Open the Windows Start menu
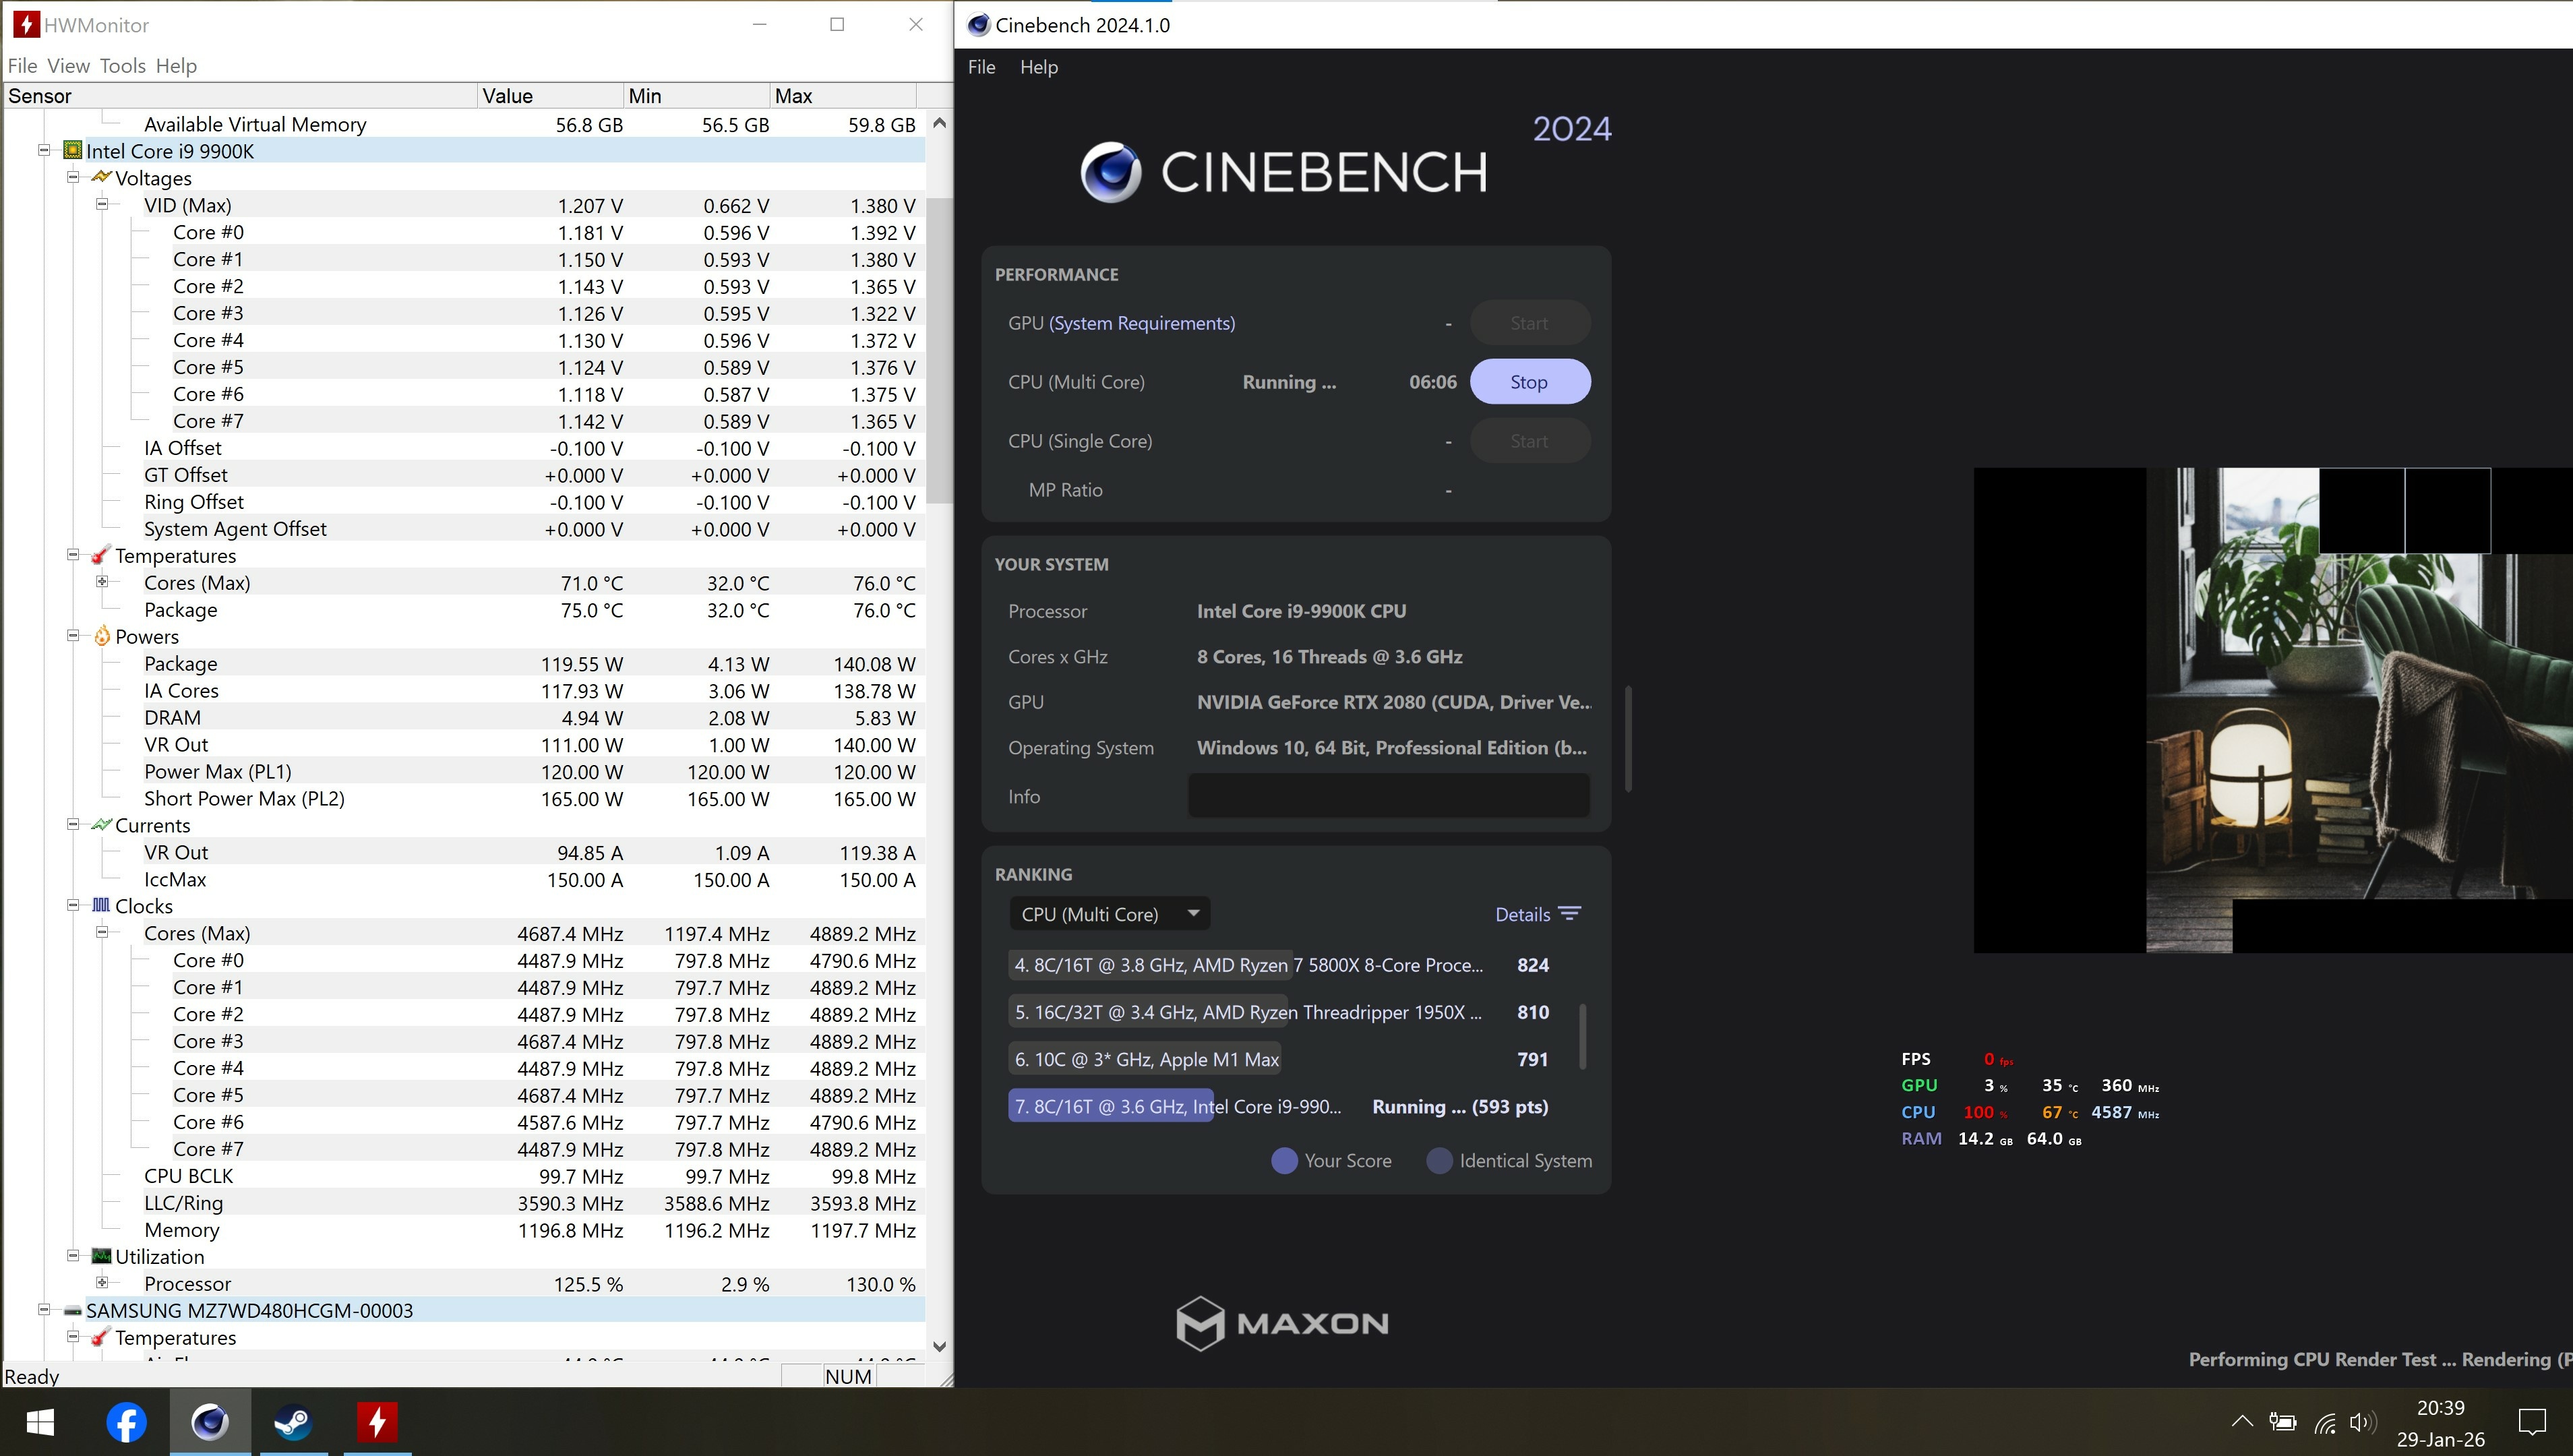 point(40,1422)
